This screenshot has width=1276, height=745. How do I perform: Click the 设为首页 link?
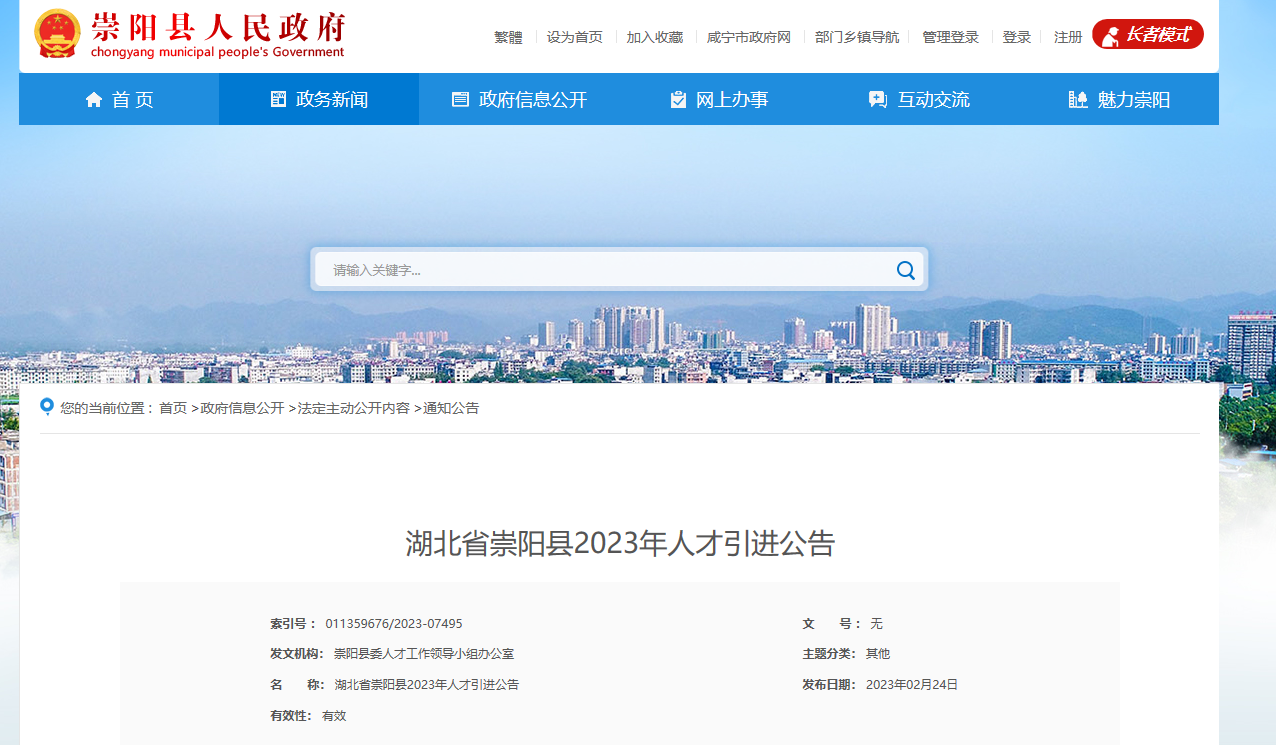[575, 37]
